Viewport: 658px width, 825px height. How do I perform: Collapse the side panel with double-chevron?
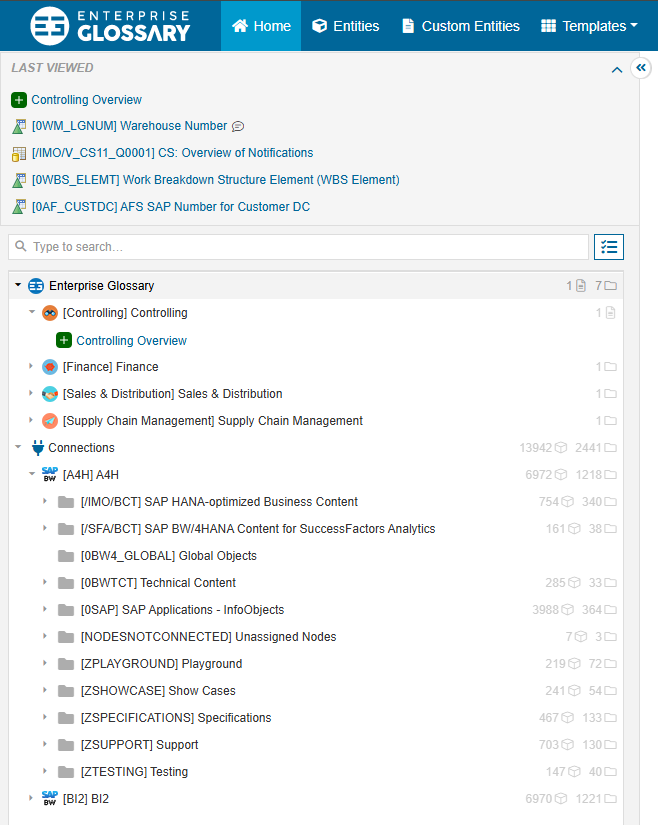click(x=642, y=68)
